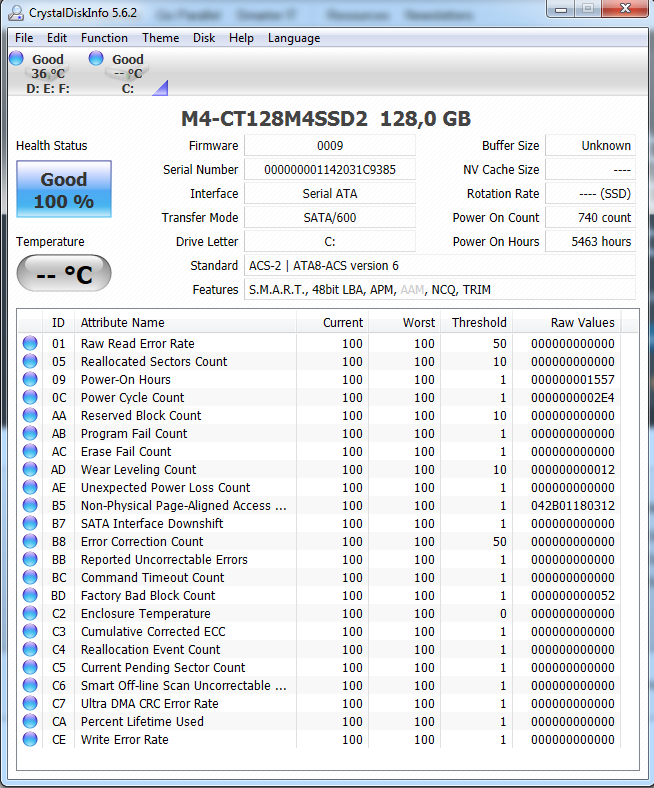Image resolution: width=654 pixels, height=788 pixels.
Task: Click status orb of Power-On Hours row
Action: 30,379
